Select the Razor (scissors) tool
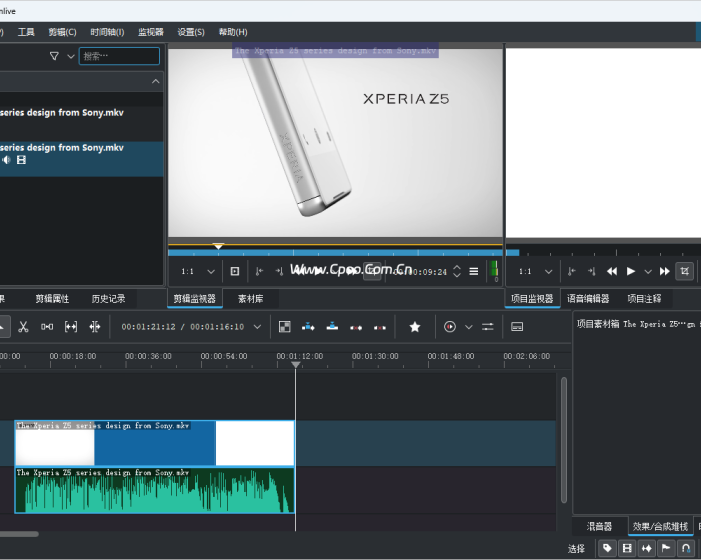Image resolution: width=701 pixels, height=560 pixels. click(x=23, y=327)
